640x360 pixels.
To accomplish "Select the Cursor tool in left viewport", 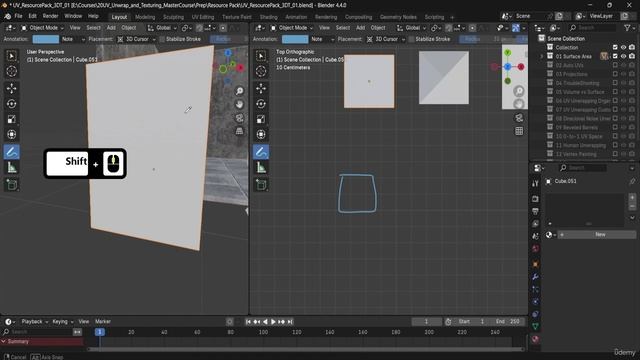I will click(11, 71).
